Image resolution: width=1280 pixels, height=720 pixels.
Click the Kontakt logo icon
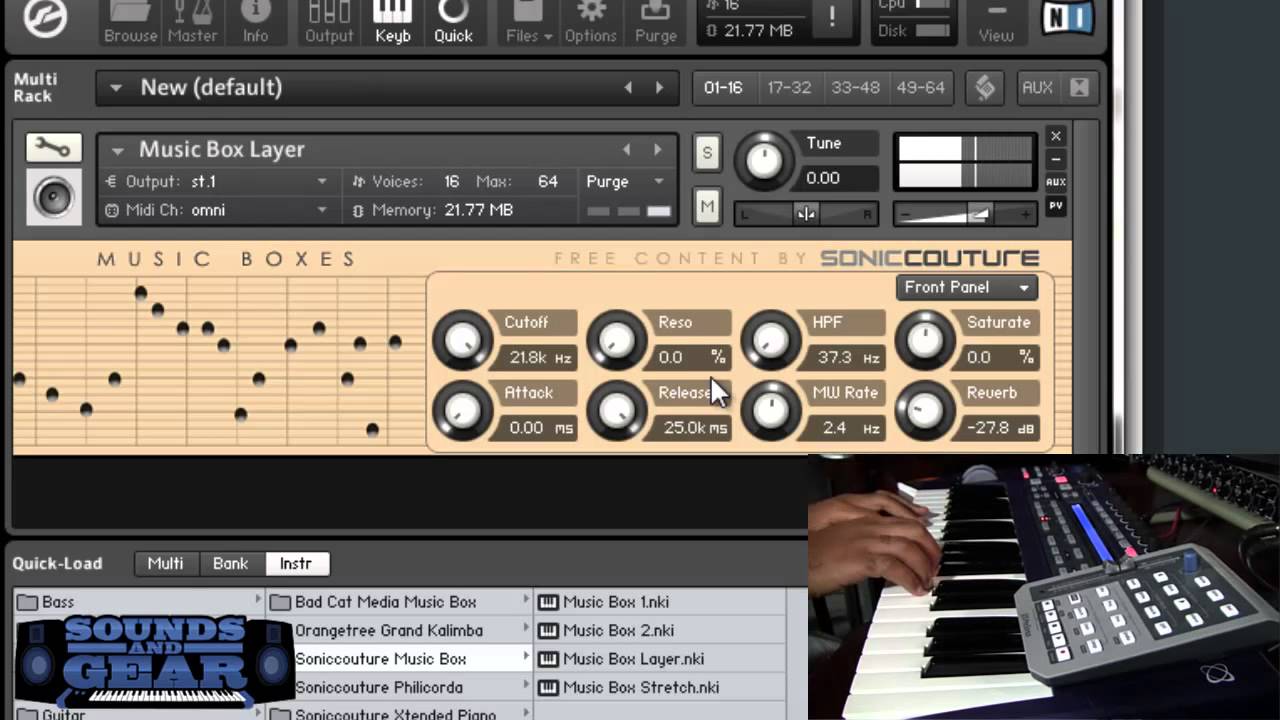pos(45,18)
